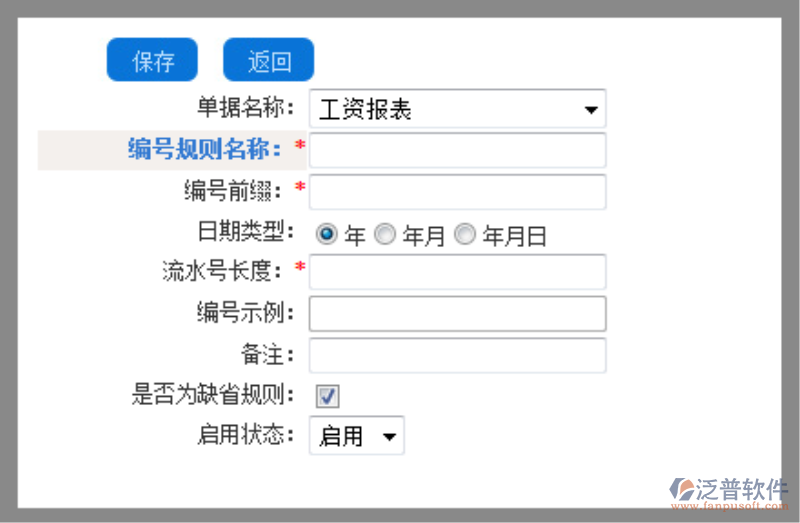The height and width of the screenshot is (523, 800).
Task: Click the 泛普软件 logo icon
Action: [x=682, y=489]
